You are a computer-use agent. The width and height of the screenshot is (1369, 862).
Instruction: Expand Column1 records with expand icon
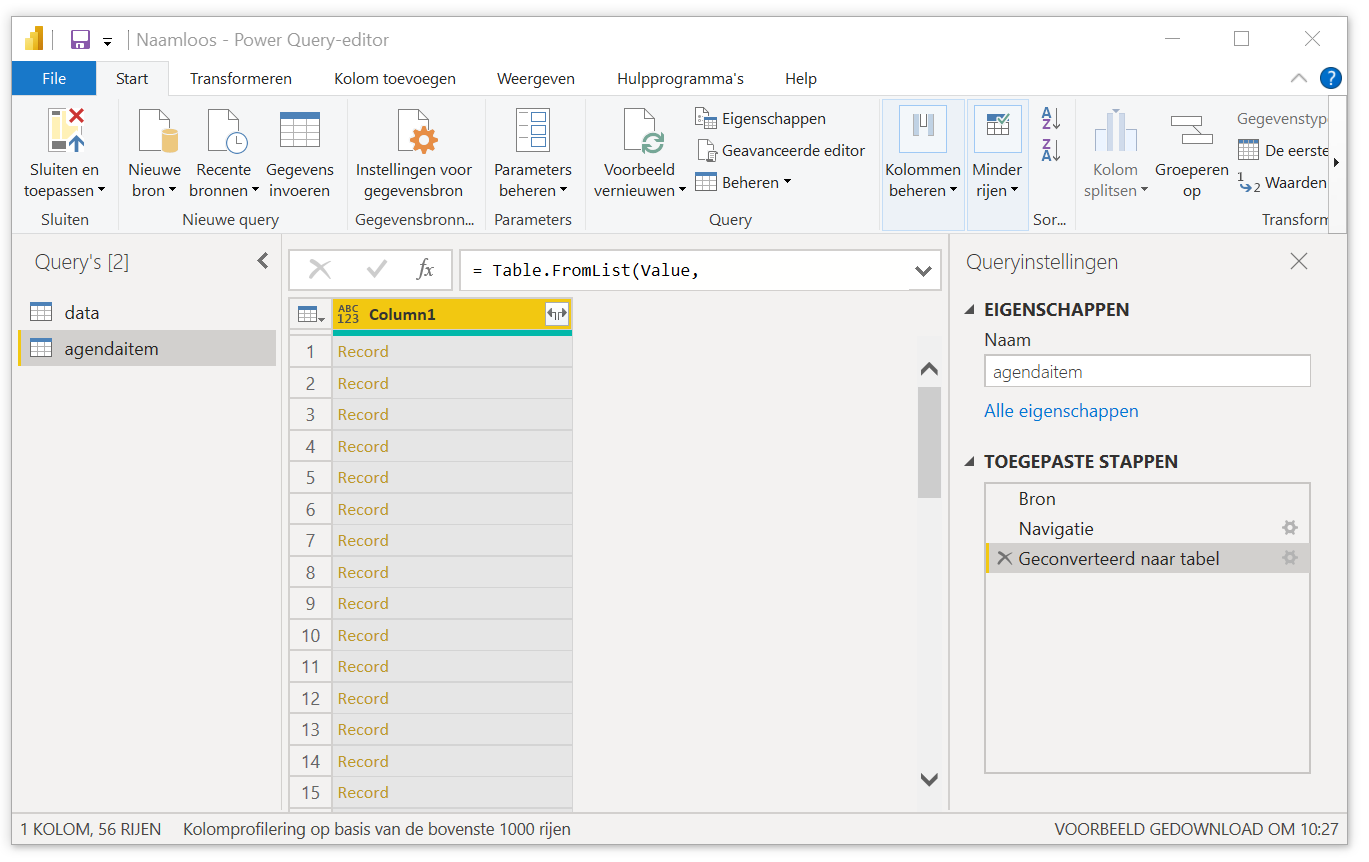[557, 314]
